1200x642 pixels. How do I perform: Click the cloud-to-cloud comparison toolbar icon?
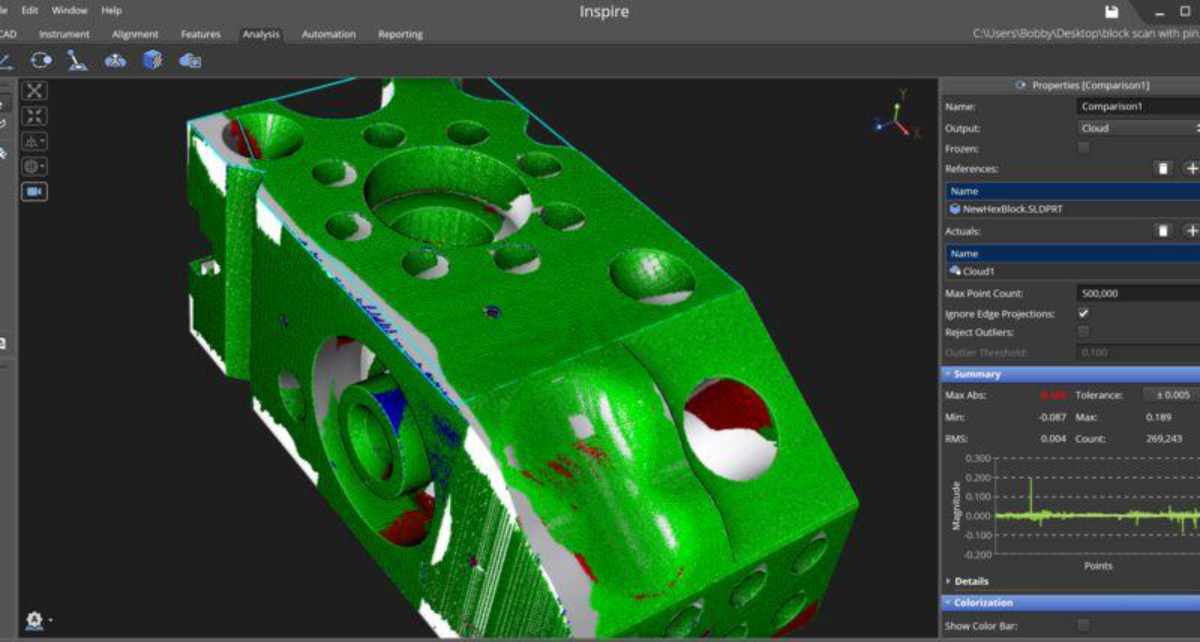pyautogui.click(x=190, y=61)
